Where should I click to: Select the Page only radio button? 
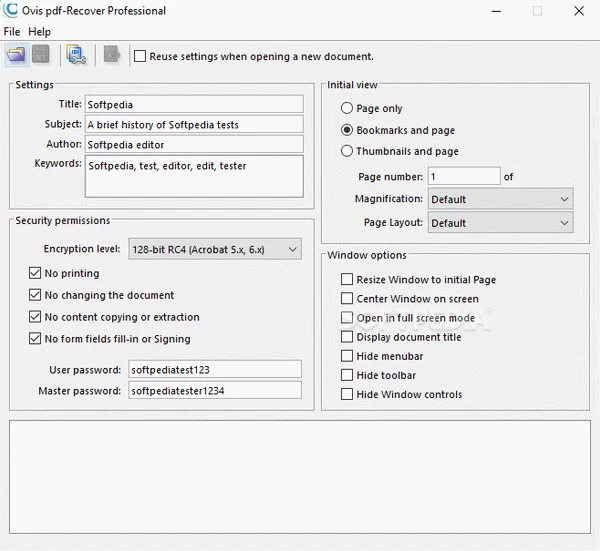pyautogui.click(x=347, y=108)
